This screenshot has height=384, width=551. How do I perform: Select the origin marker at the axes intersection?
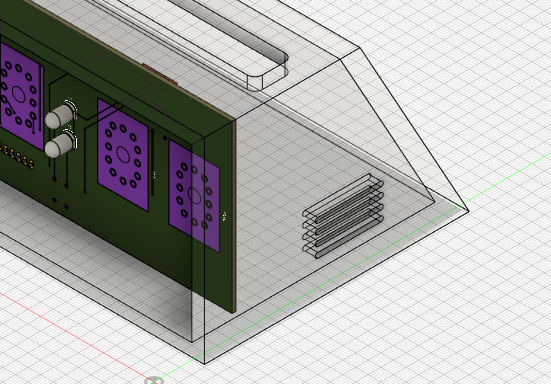tap(154, 380)
